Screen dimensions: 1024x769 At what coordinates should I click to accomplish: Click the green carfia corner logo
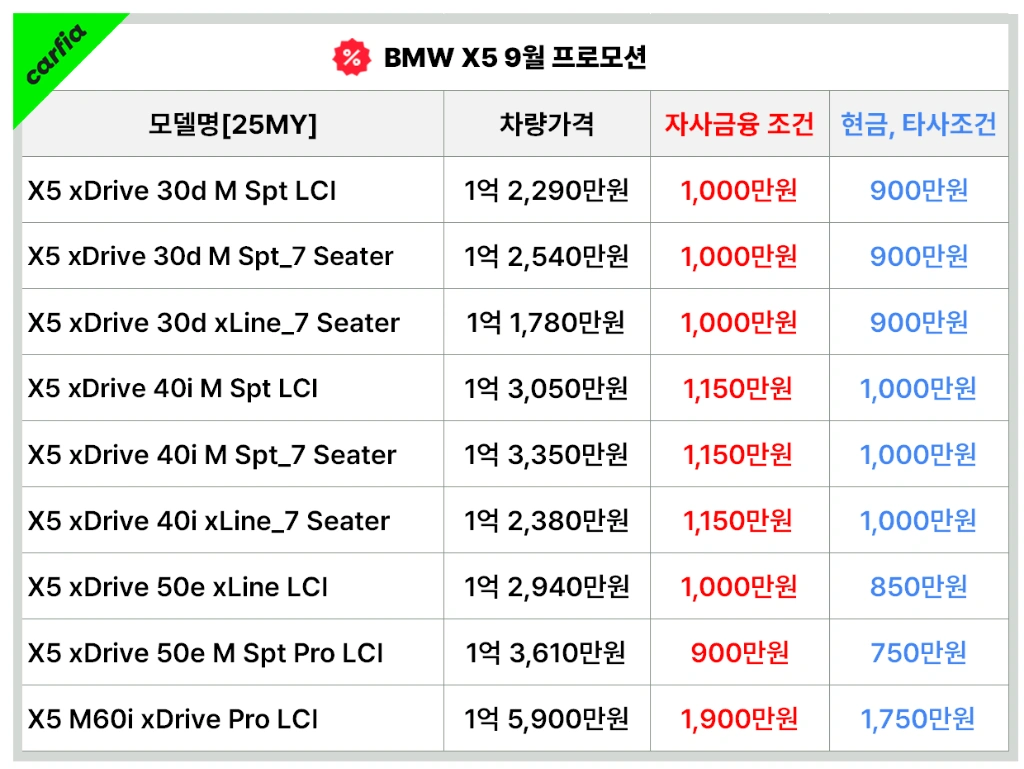[55, 56]
